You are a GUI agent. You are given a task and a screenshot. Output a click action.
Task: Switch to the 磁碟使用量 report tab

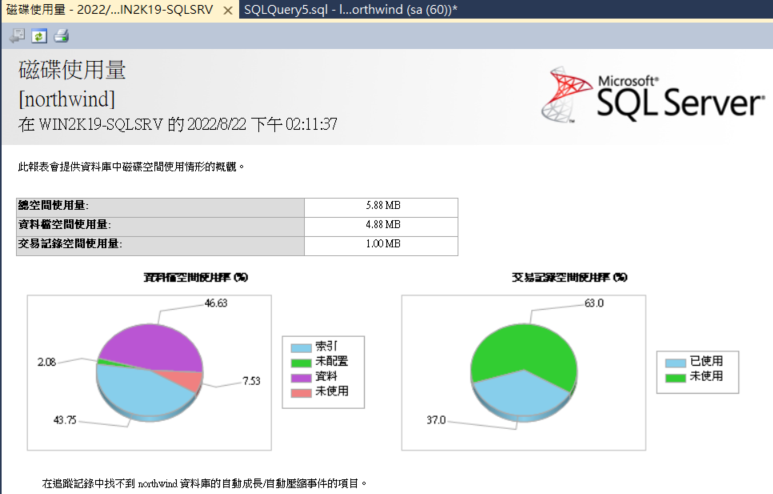pos(110,10)
